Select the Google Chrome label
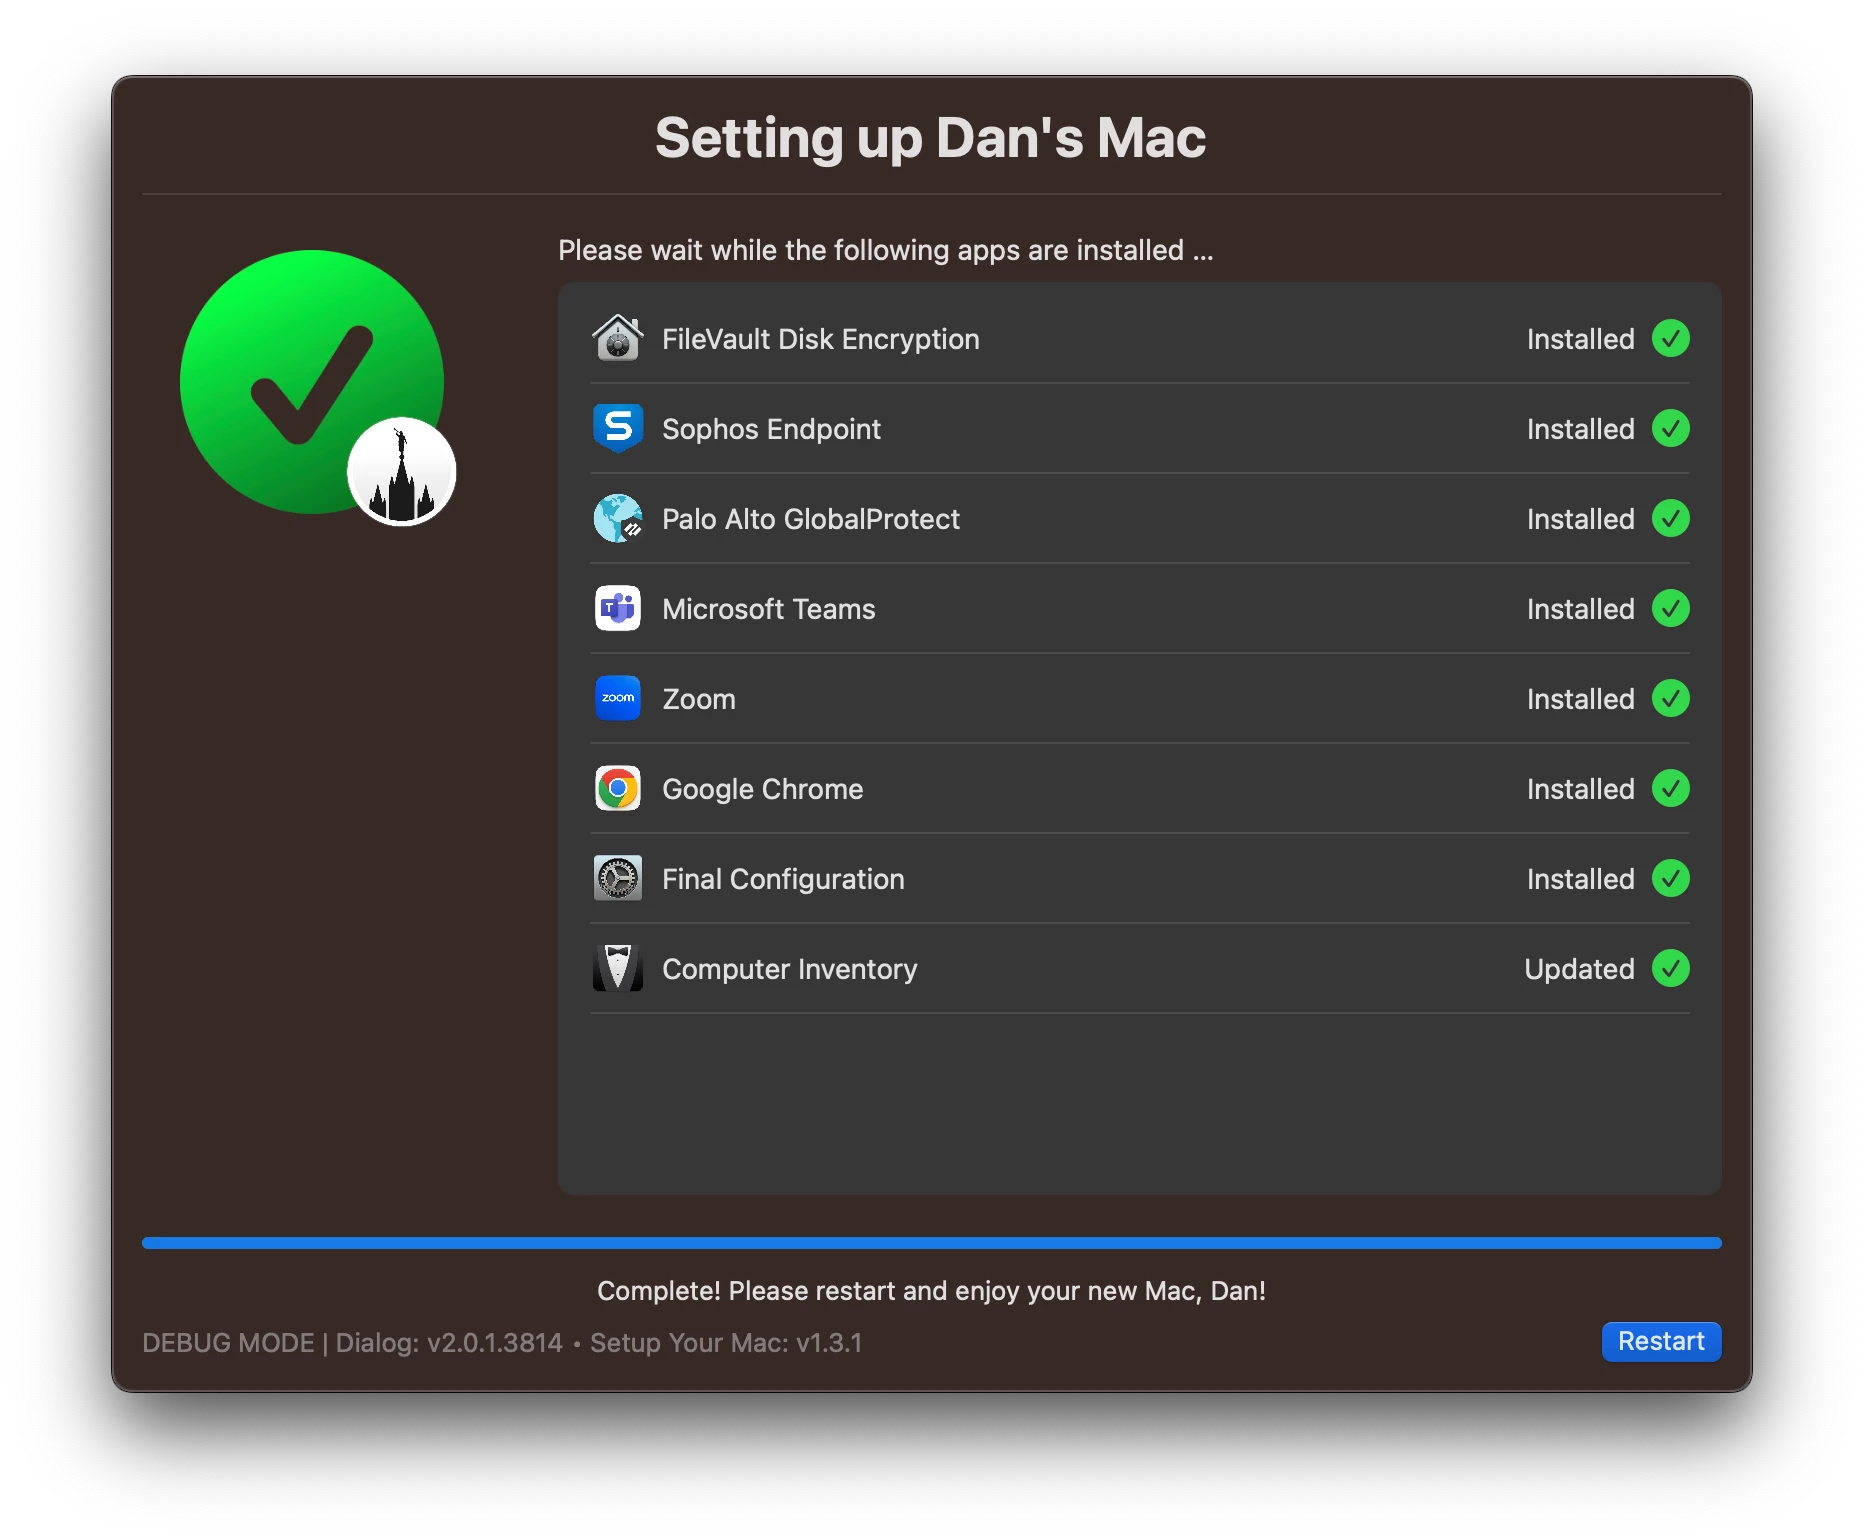 pyautogui.click(x=763, y=789)
